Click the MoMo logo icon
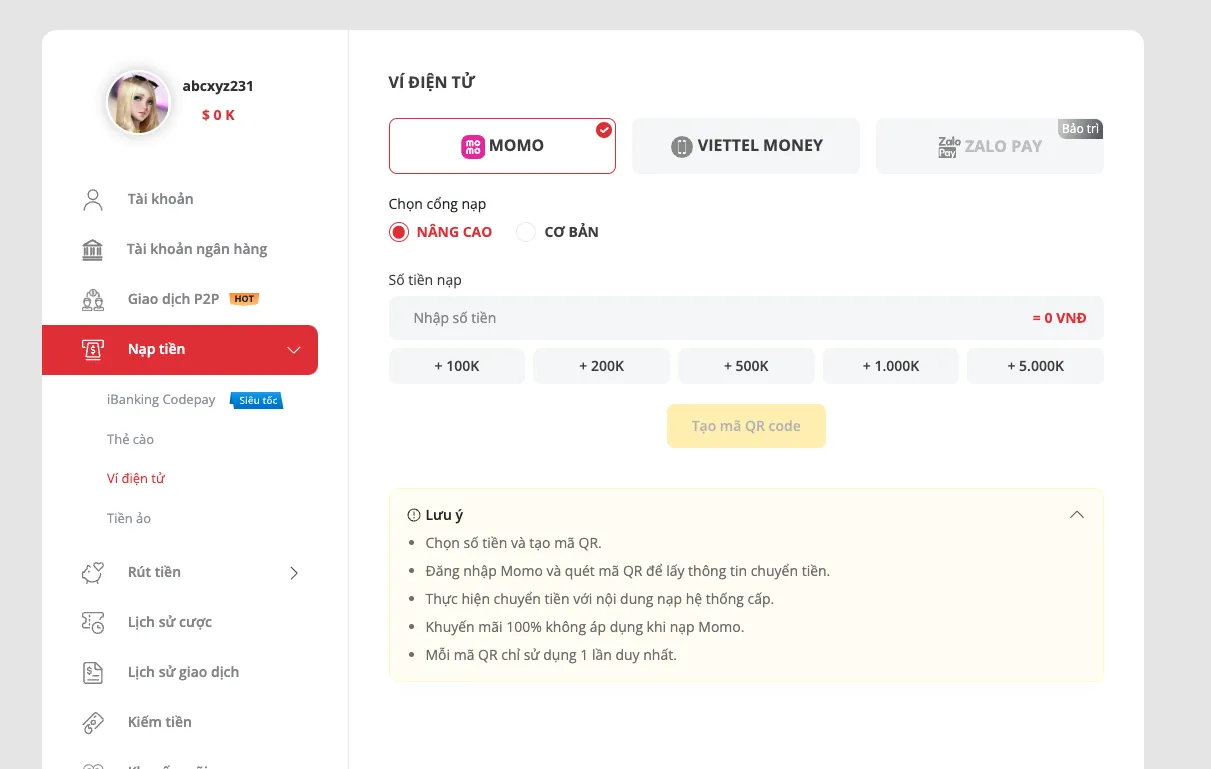The width and height of the screenshot is (1211, 769). tap(473, 146)
